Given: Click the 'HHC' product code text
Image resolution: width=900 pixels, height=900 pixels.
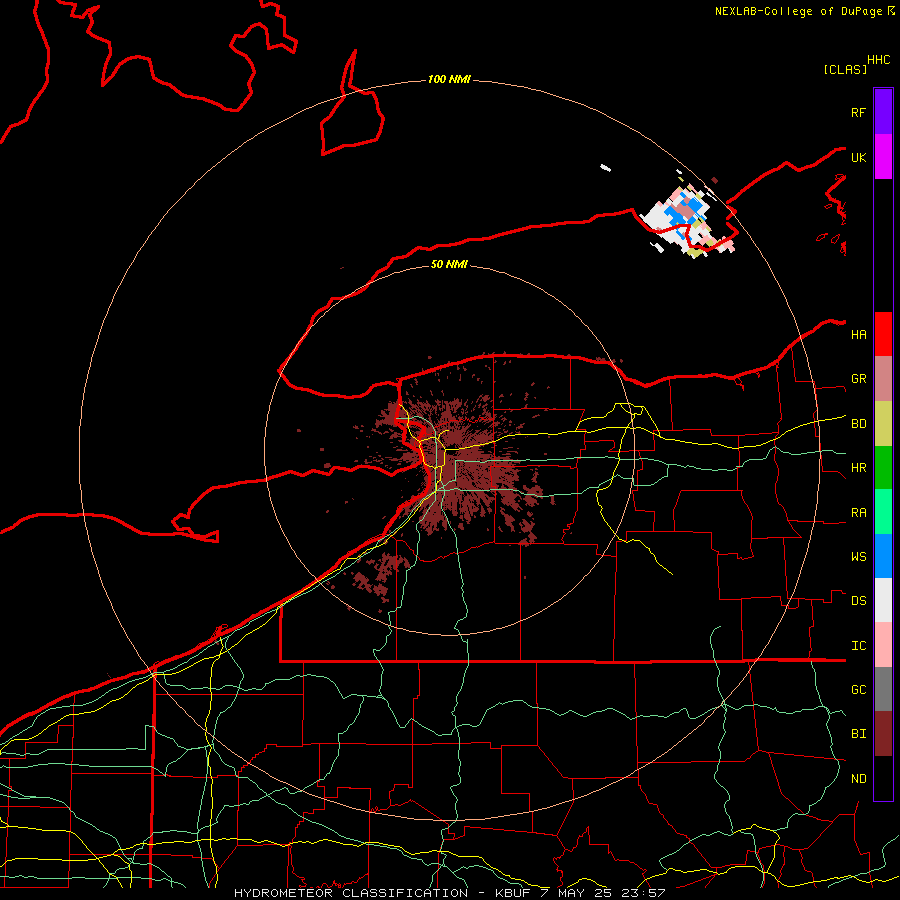Looking at the screenshot, I should click(x=878, y=60).
